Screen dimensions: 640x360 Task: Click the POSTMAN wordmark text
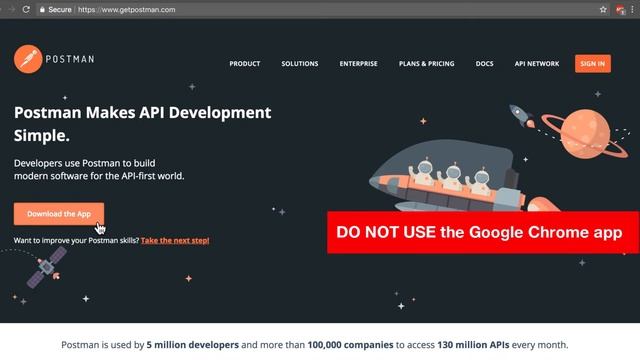click(x=70, y=59)
